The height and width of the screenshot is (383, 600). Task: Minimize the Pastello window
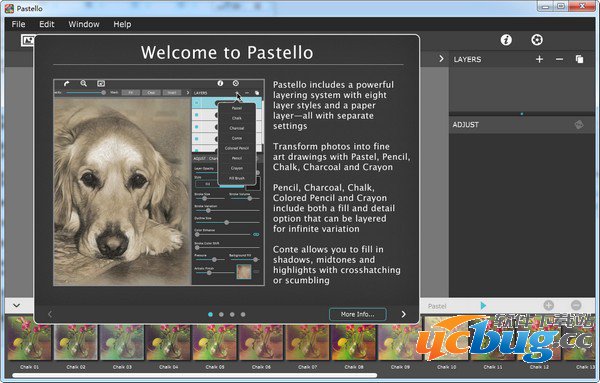(x=545, y=6)
